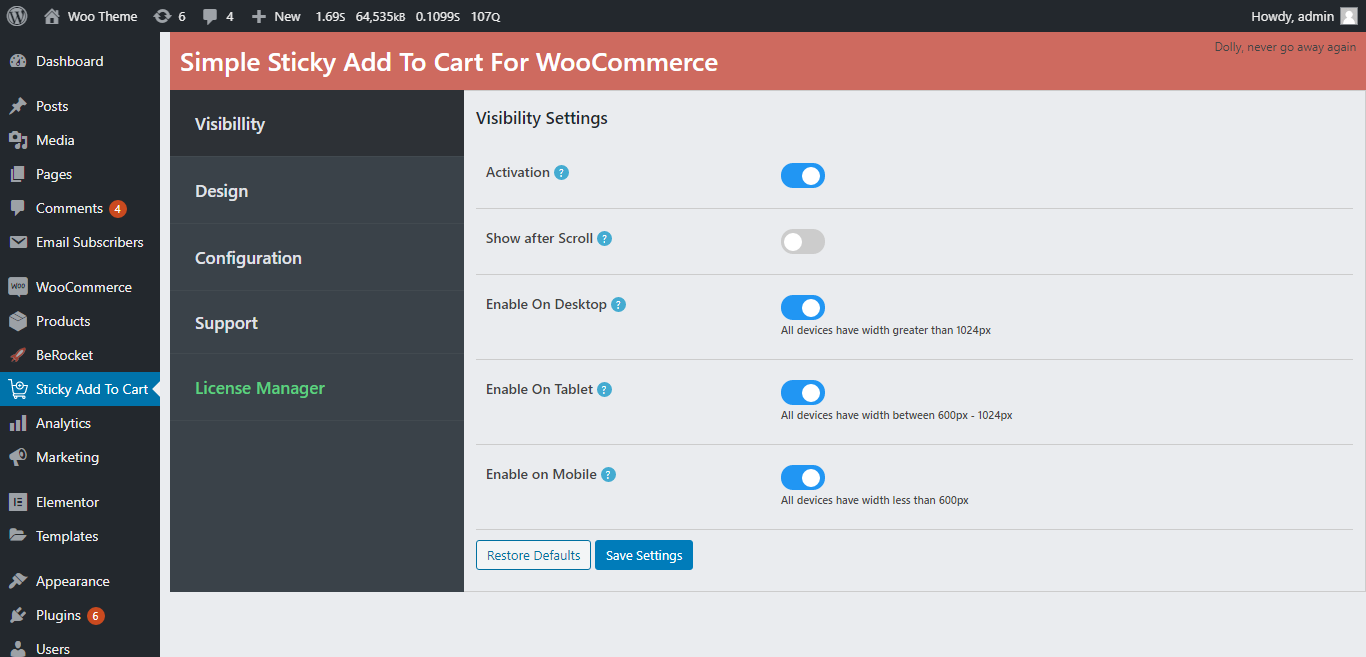Disable the Enable on Mobile switch
This screenshot has height=657, width=1366.
click(x=803, y=477)
